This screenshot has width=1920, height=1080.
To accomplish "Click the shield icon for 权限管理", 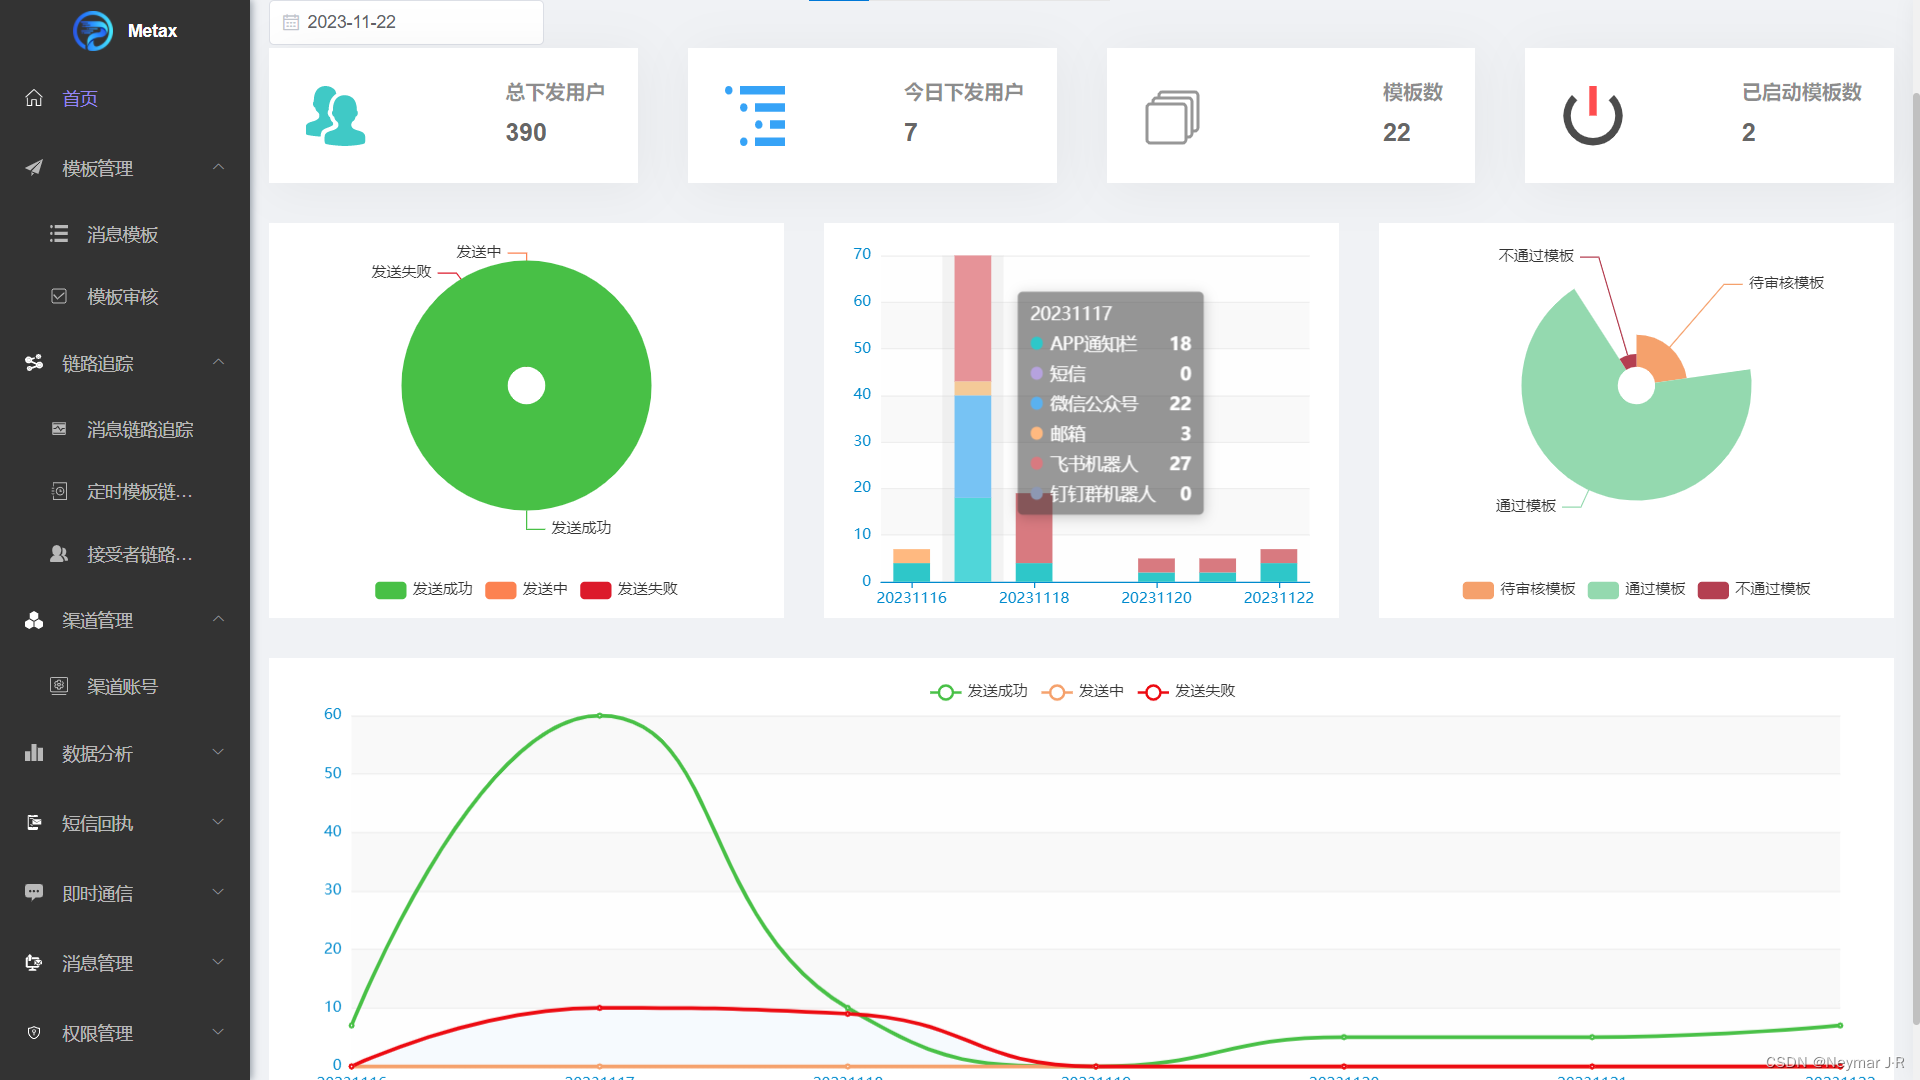I will tap(34, 1033).
